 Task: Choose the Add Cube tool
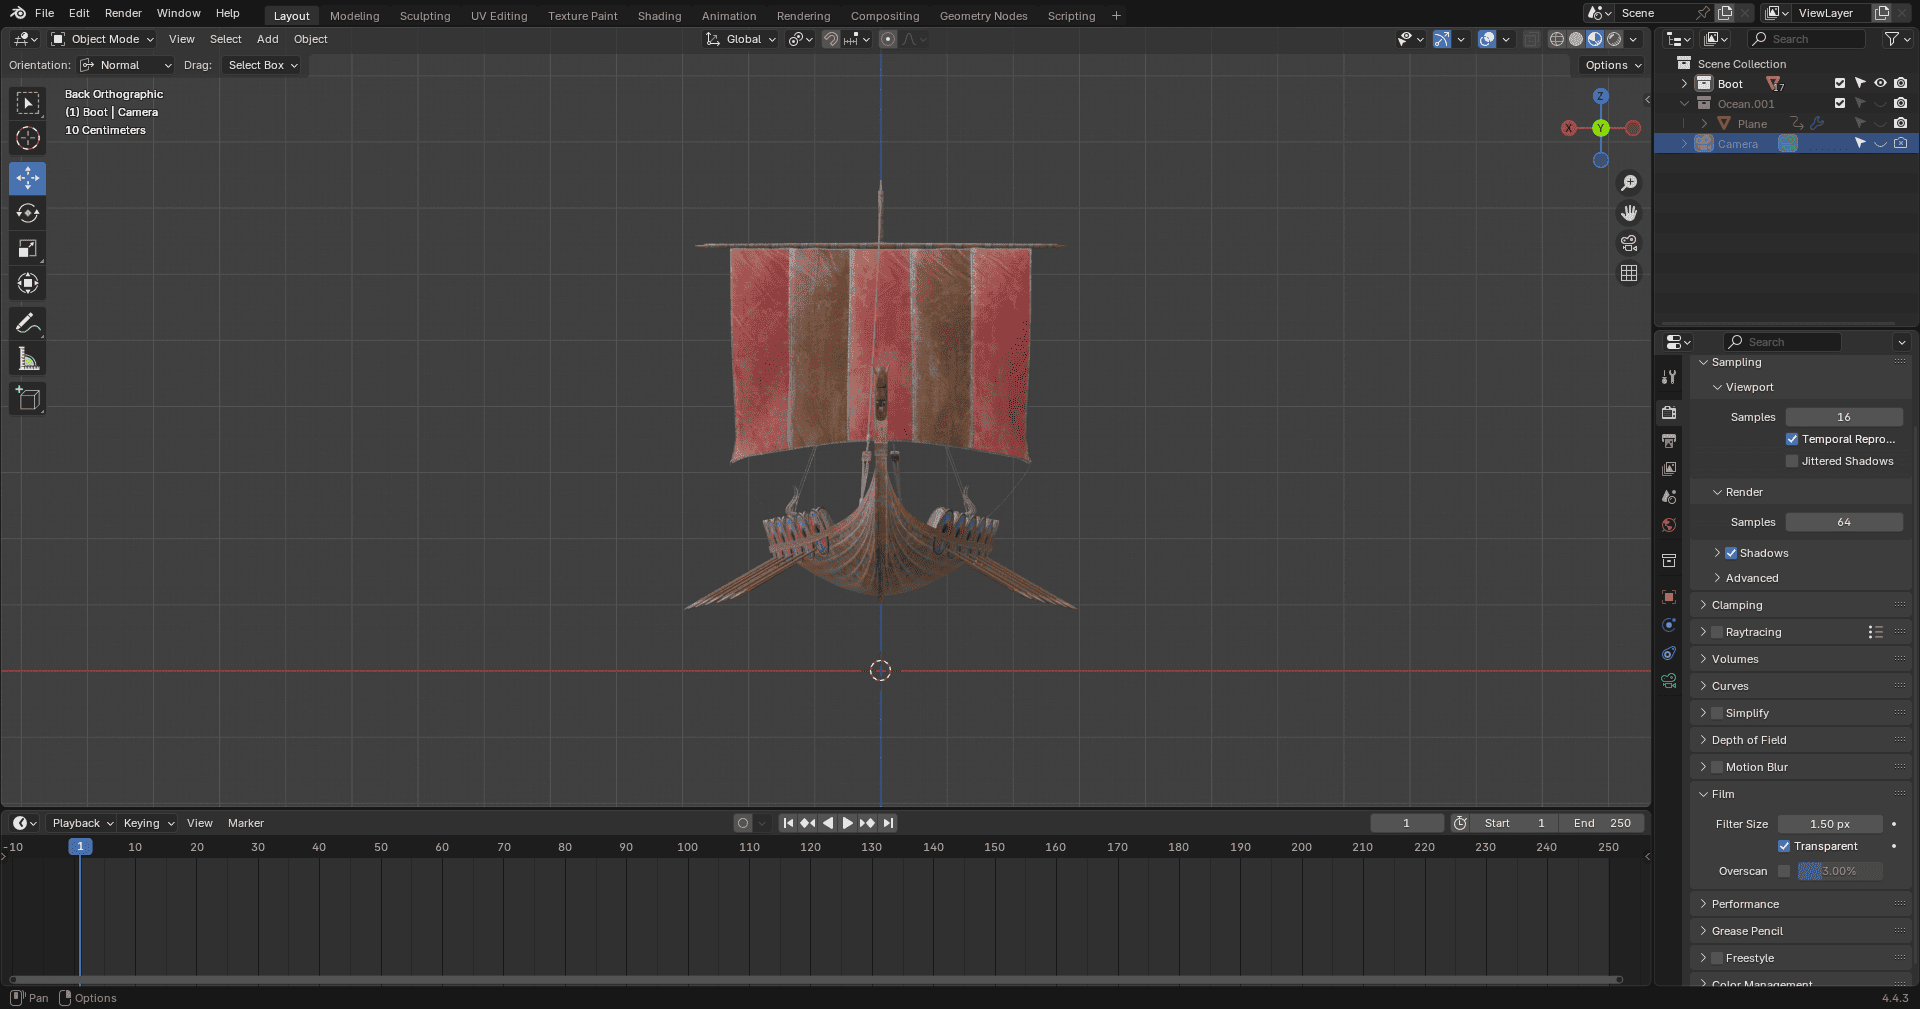(x=28, y=398)
